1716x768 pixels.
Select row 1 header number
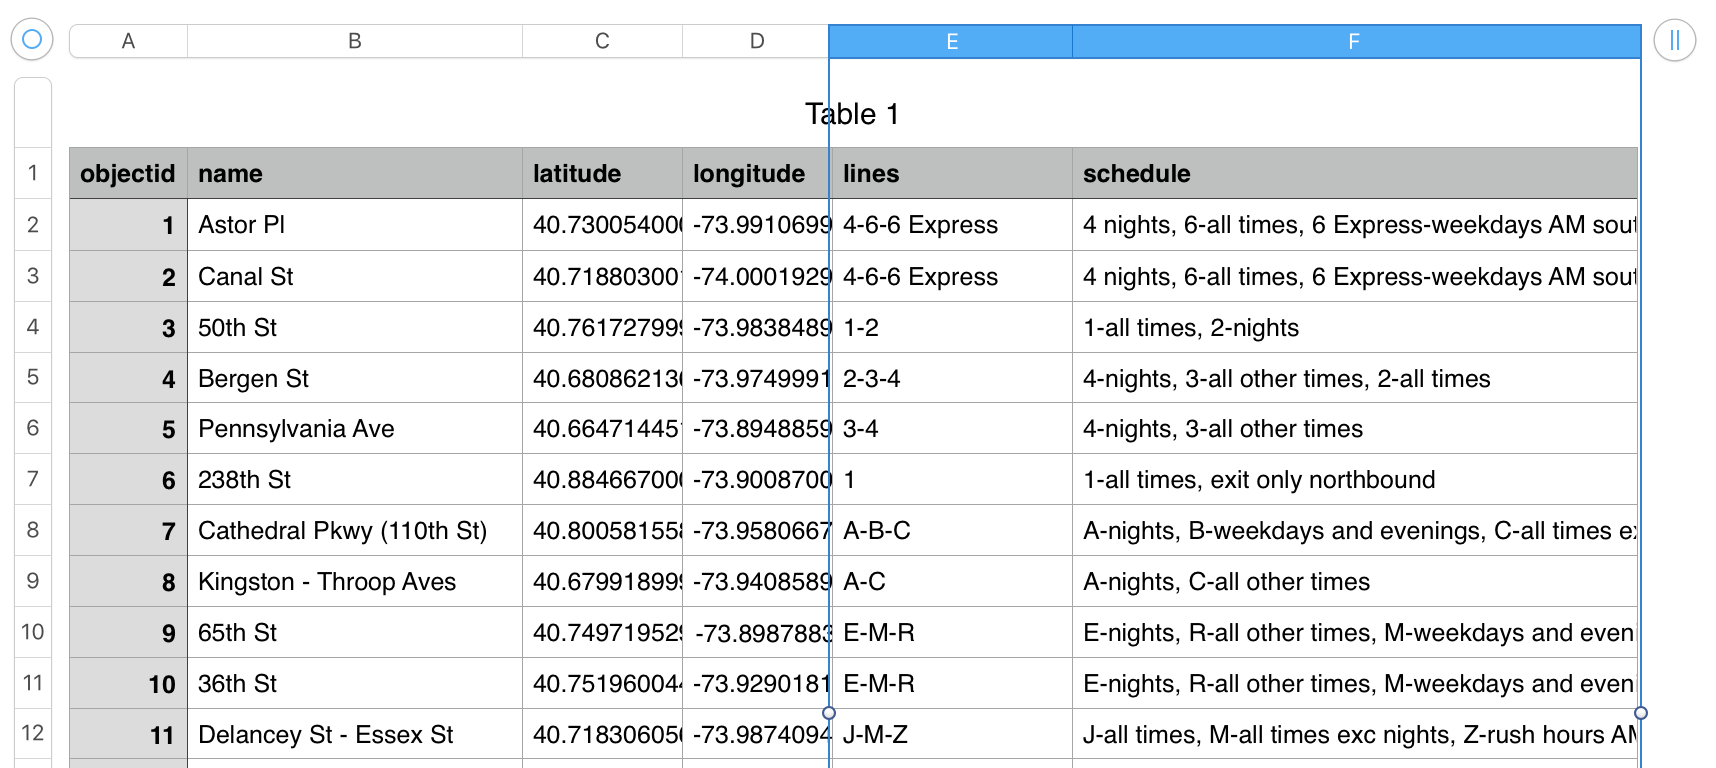[x=33, y=173]
